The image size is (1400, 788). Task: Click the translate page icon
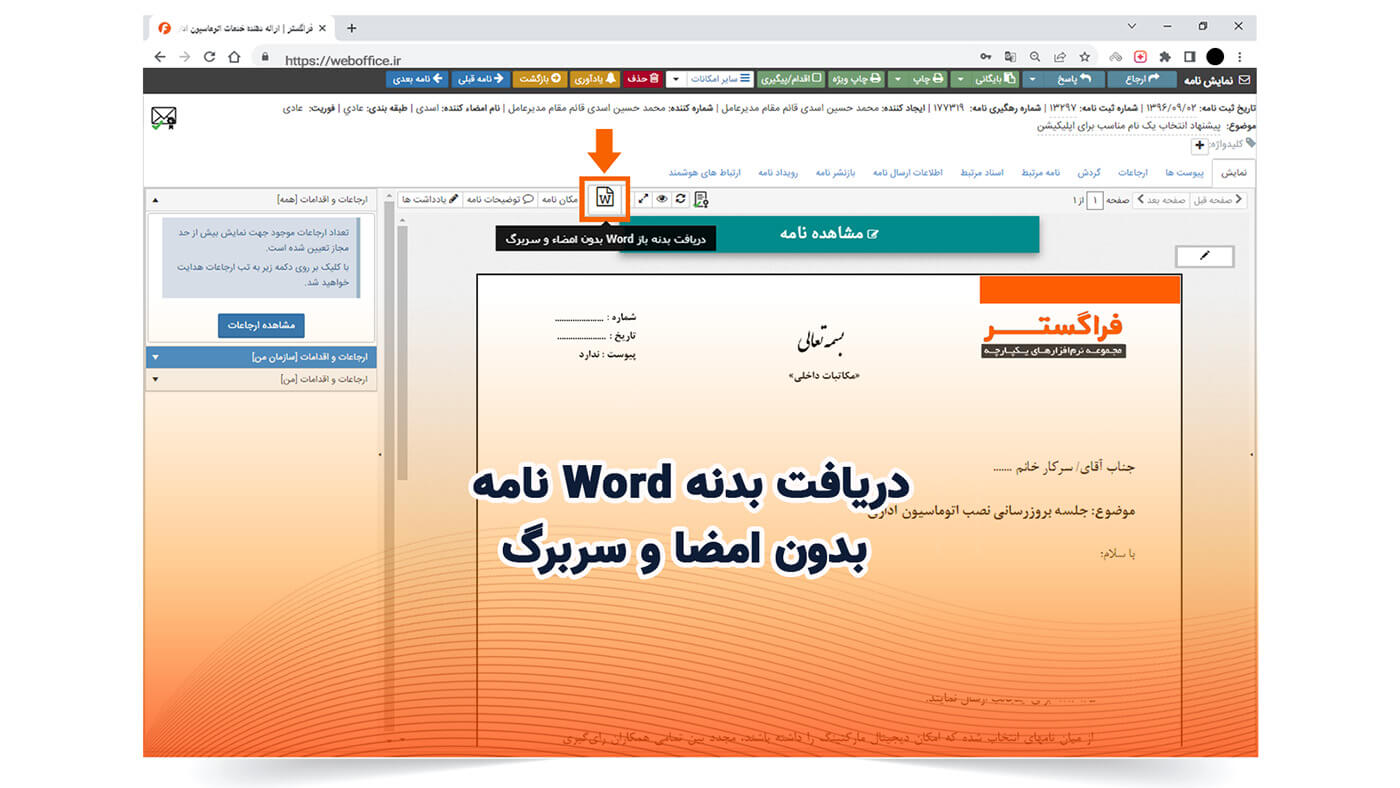pos(1011,57)
